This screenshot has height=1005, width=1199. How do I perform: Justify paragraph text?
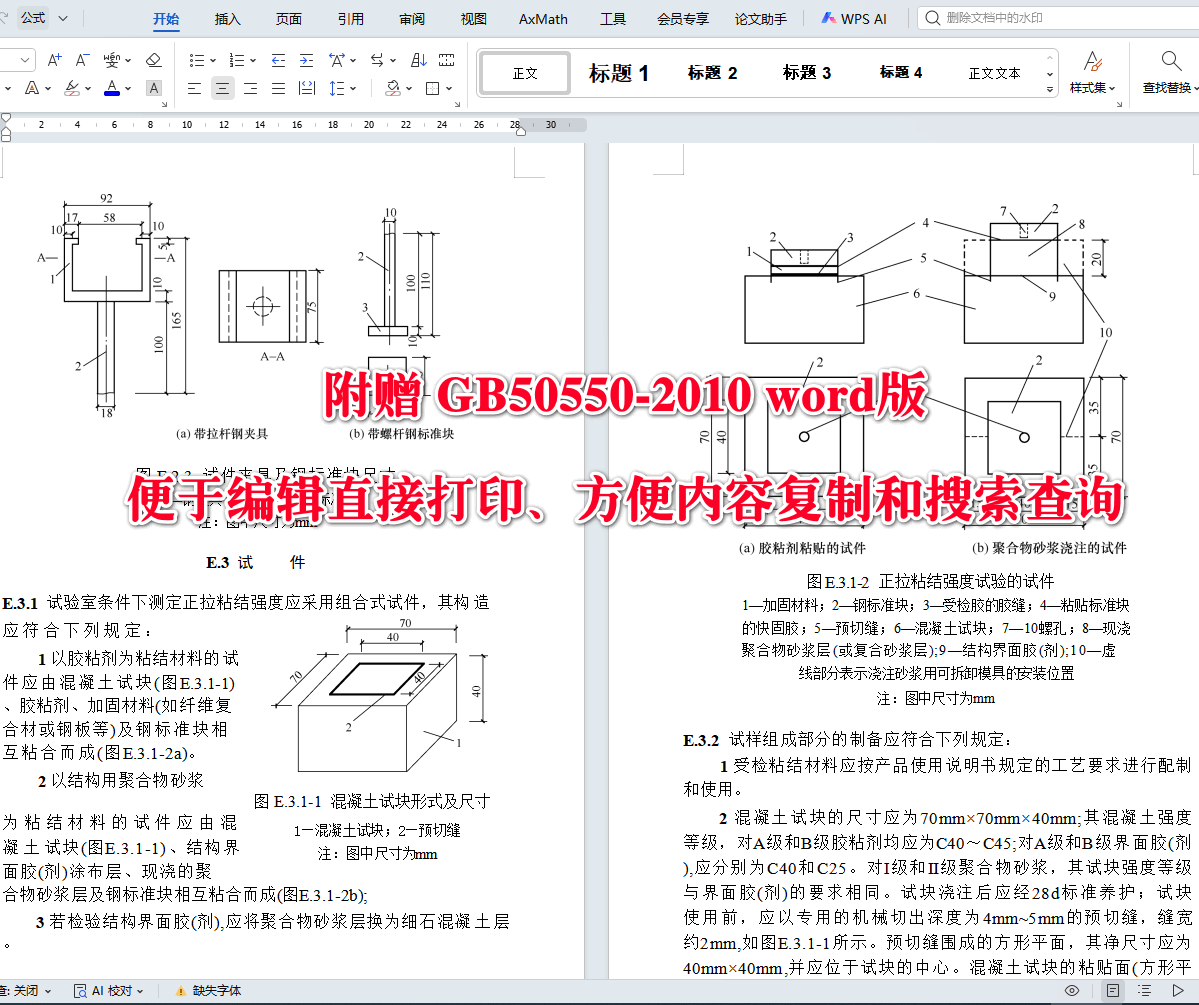278,89
